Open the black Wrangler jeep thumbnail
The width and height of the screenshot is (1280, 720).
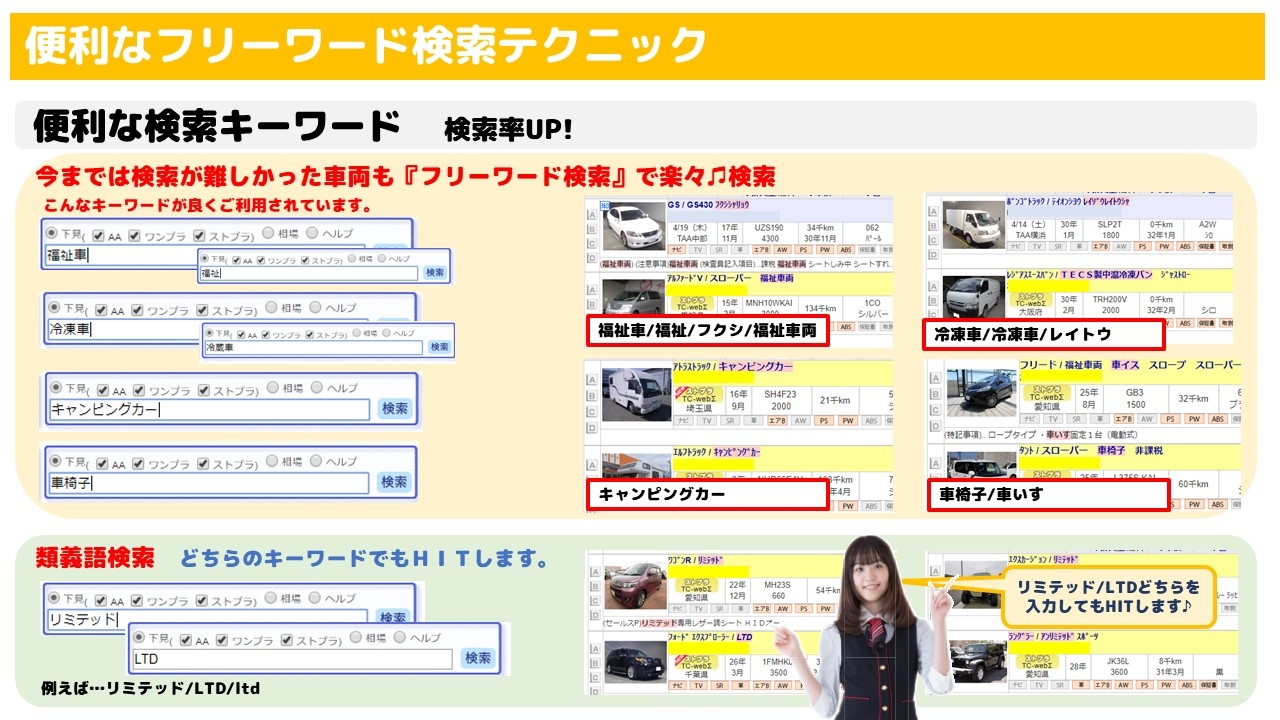(x=977, y=660)
